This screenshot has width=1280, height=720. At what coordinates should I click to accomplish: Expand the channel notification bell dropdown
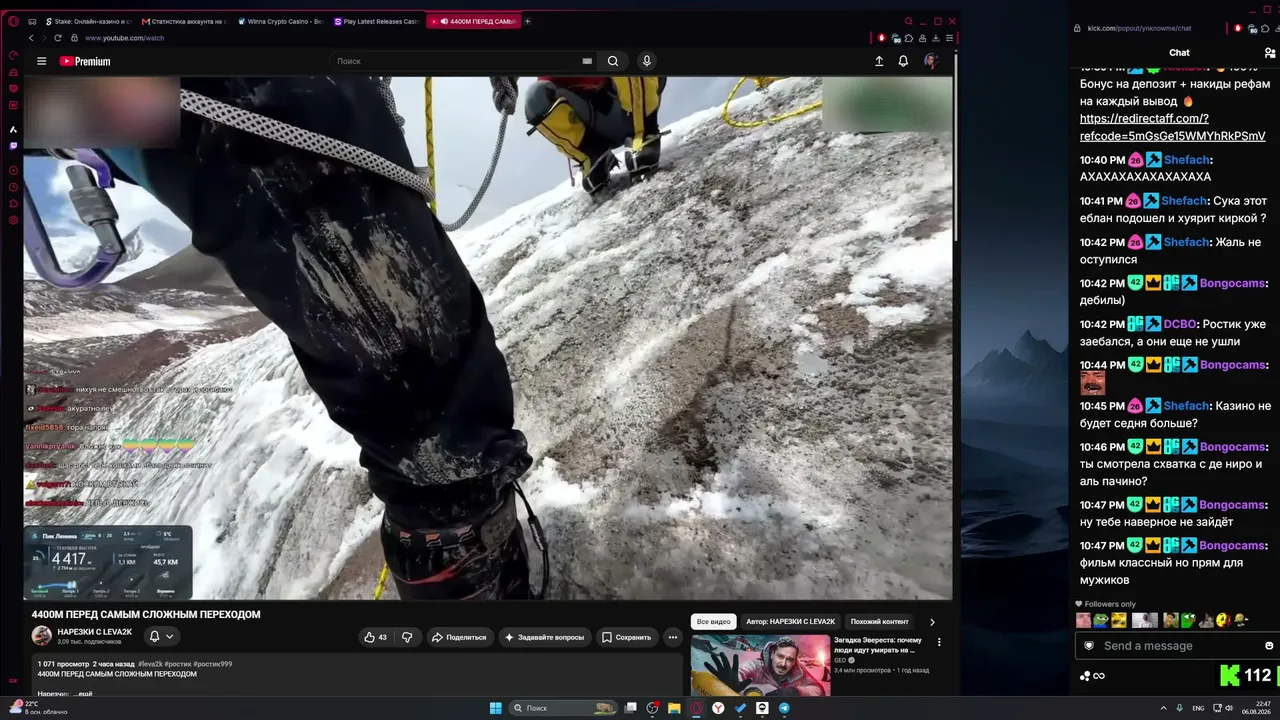coord(162,636)
